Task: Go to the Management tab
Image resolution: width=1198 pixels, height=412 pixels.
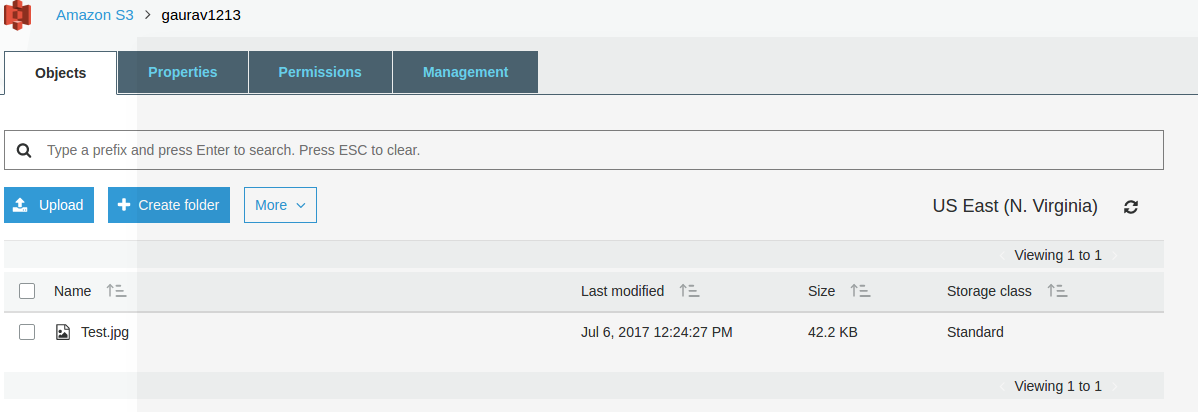Action: (465, 72)
